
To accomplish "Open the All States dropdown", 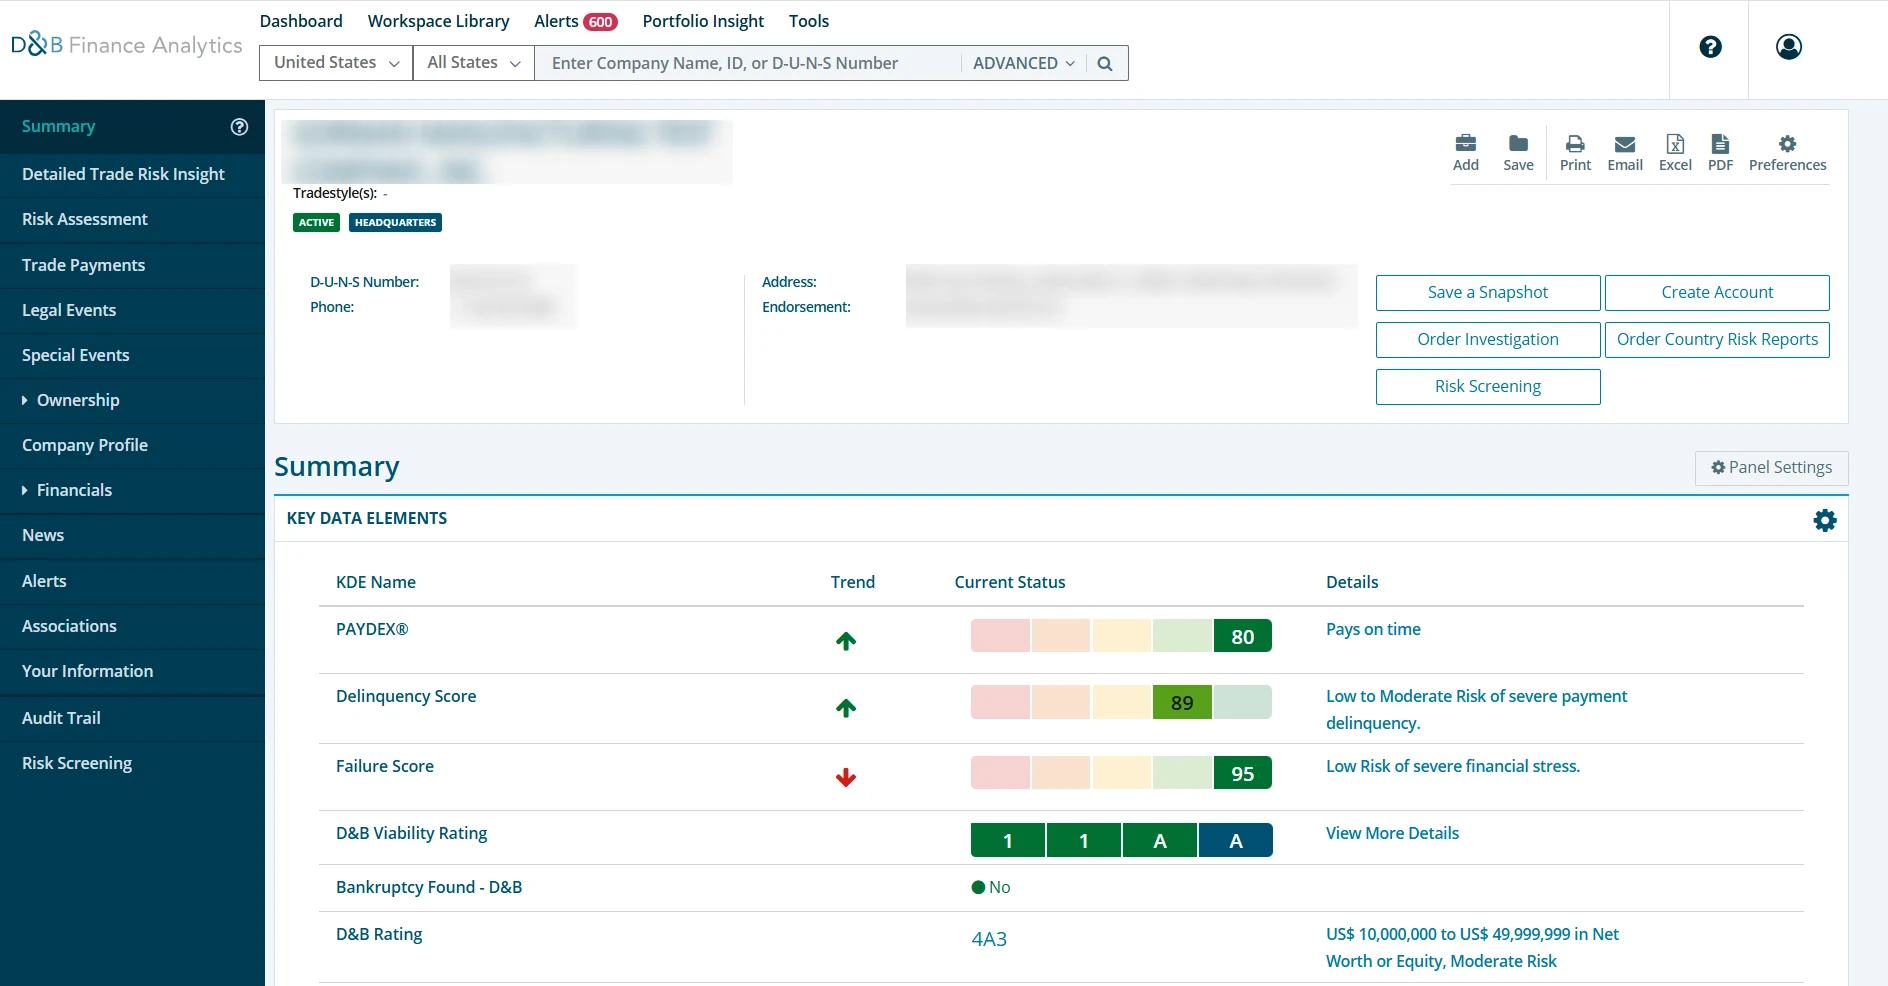I will click(473, 63).
